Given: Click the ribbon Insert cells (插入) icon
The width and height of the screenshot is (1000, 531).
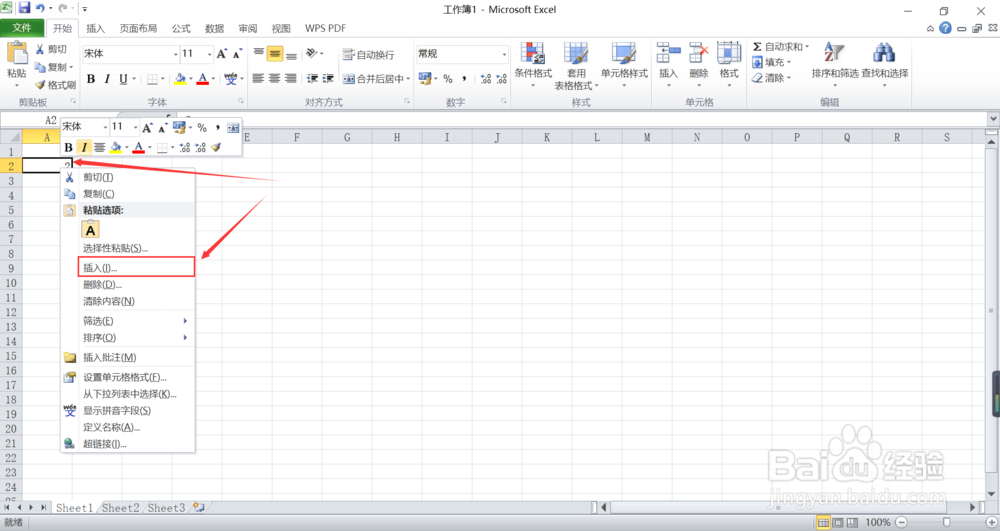Looking at the screenshot, I should point(668,54).
